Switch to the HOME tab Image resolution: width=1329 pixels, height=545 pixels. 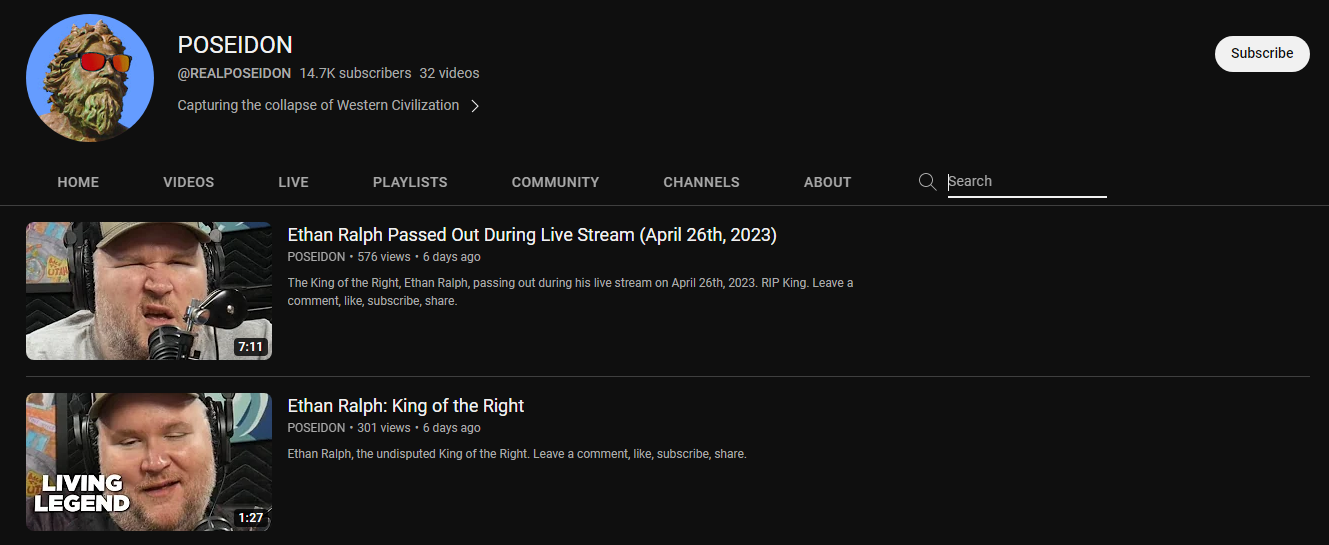tap(78, 182)
